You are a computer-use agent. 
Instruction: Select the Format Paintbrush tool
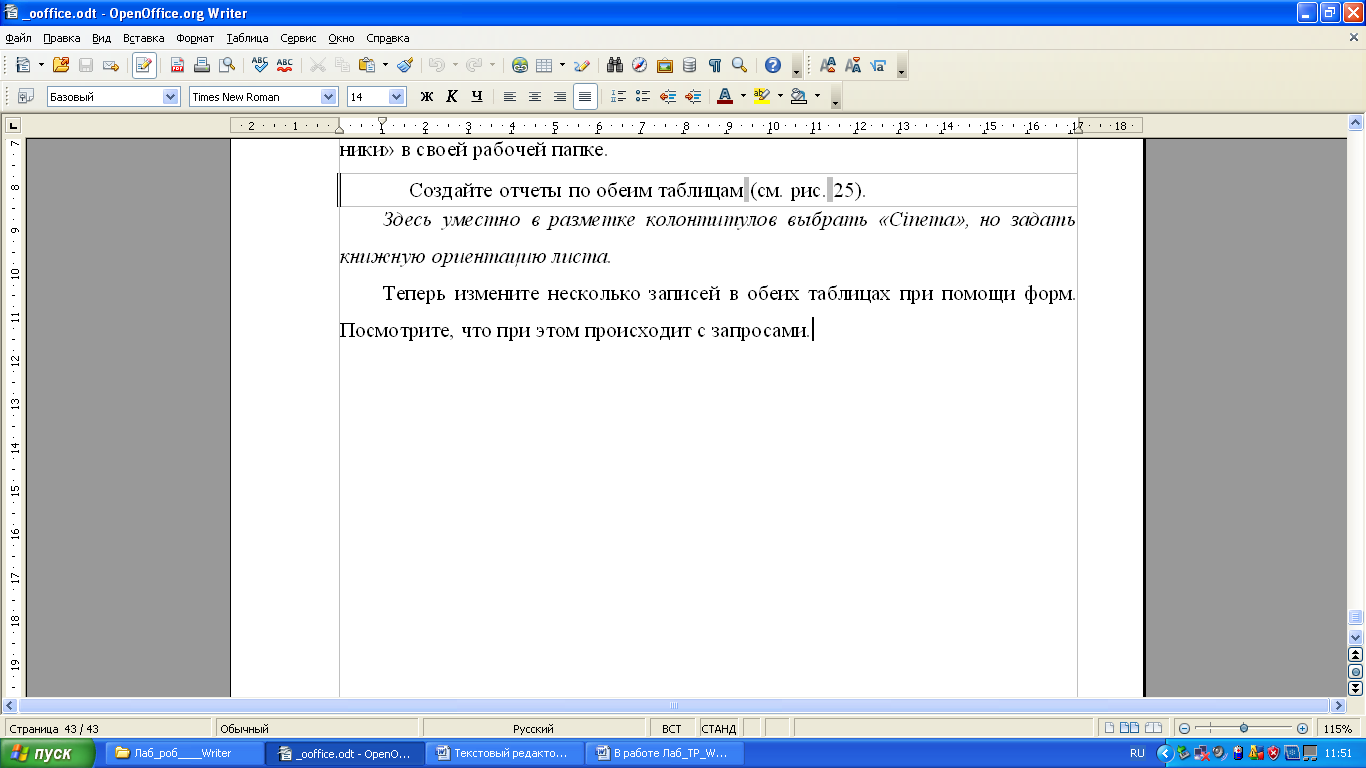[404, 65]
